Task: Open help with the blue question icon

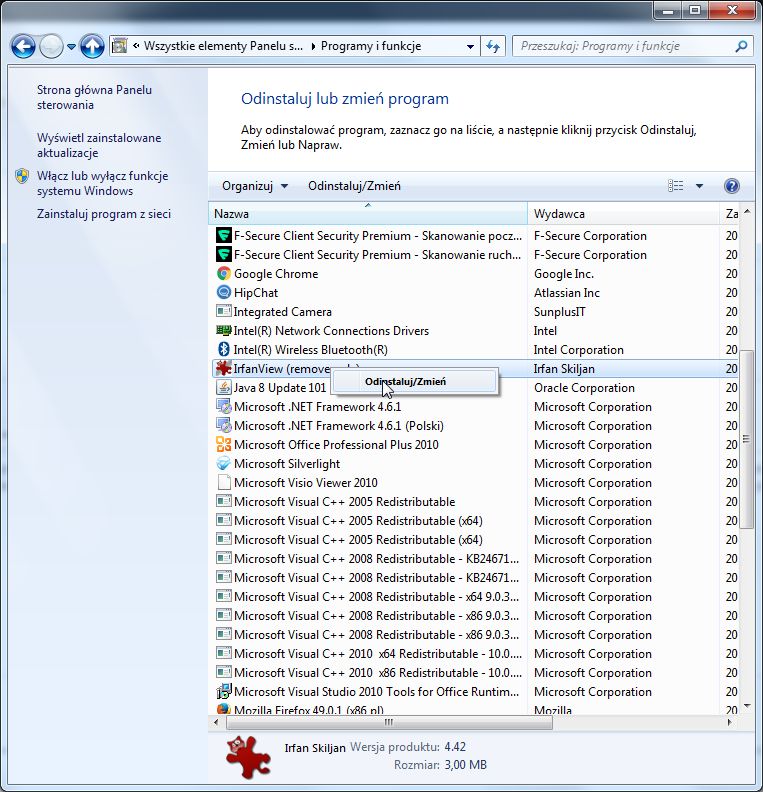Action: pos(732,186)
